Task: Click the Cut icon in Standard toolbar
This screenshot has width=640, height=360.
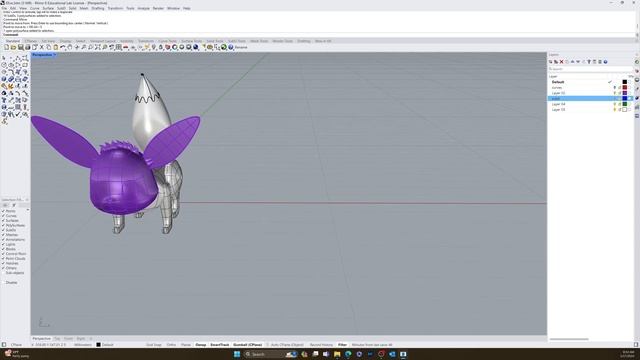Action: tap(42, 47)
